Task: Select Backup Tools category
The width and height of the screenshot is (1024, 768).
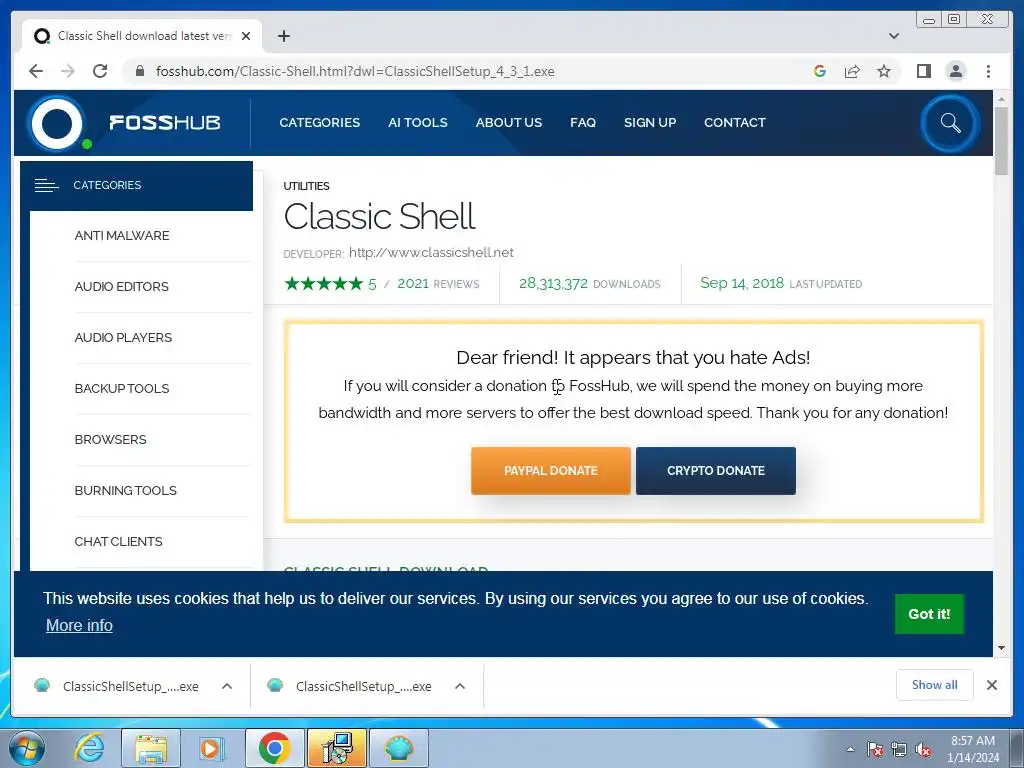Action: pyautogui.click(x=122, y=389)
